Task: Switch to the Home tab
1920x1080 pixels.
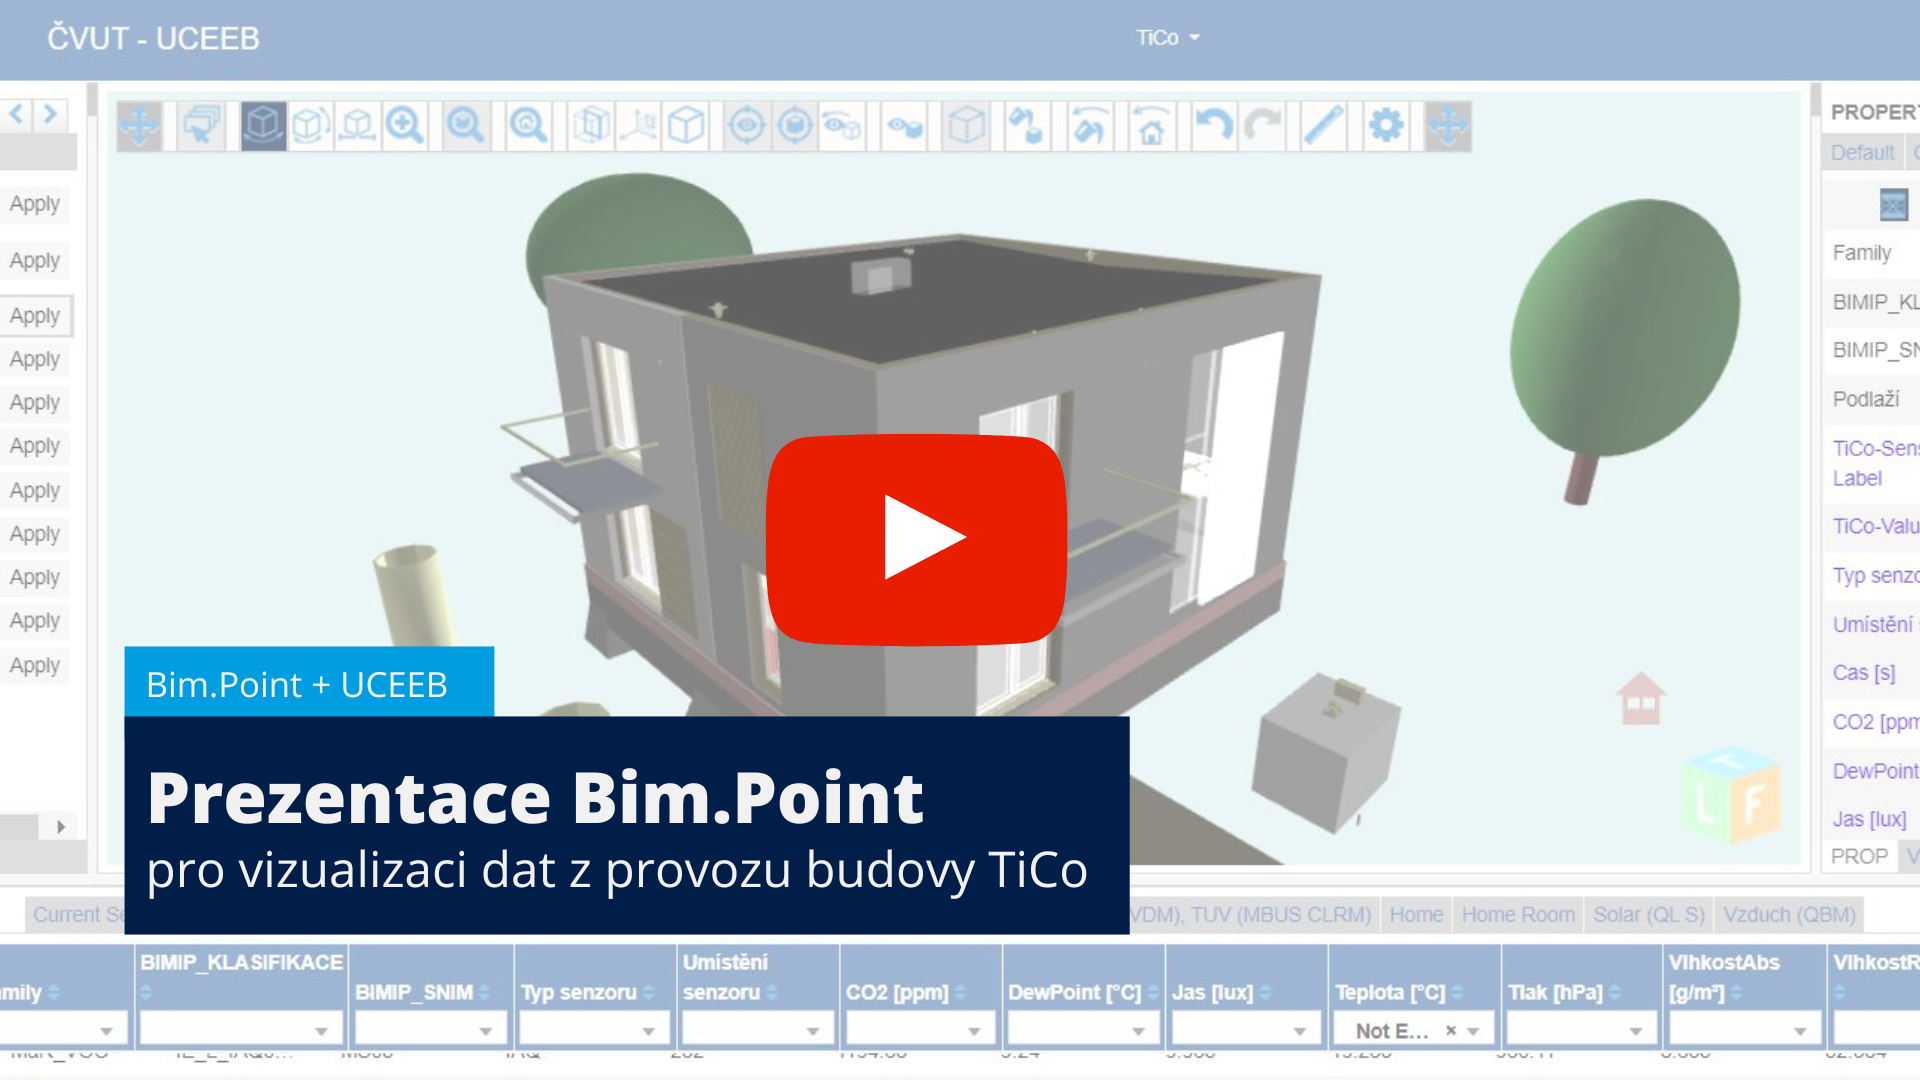Action: [x=1416, y=915]
